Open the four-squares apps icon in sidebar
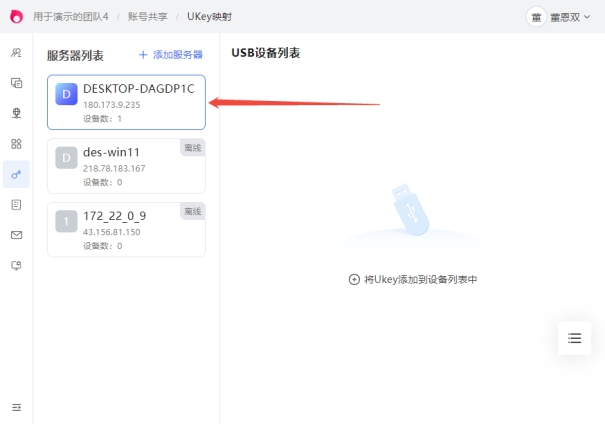605x425 pixels. (x=16, y=144)
